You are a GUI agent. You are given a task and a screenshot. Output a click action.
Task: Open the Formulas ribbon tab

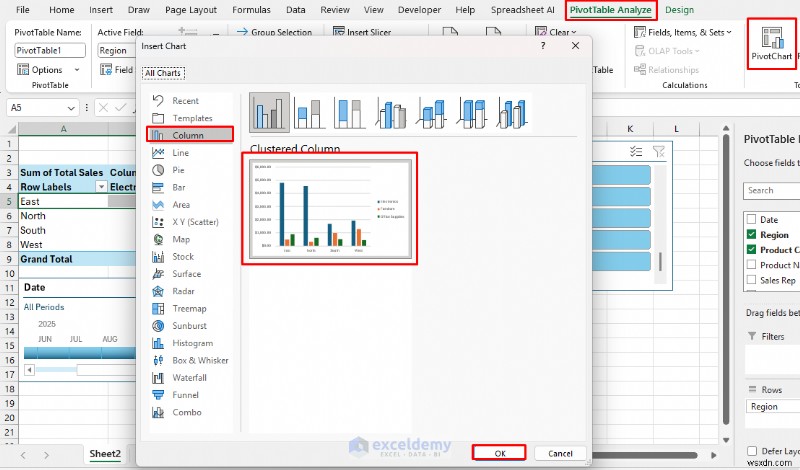pos(251,10)
